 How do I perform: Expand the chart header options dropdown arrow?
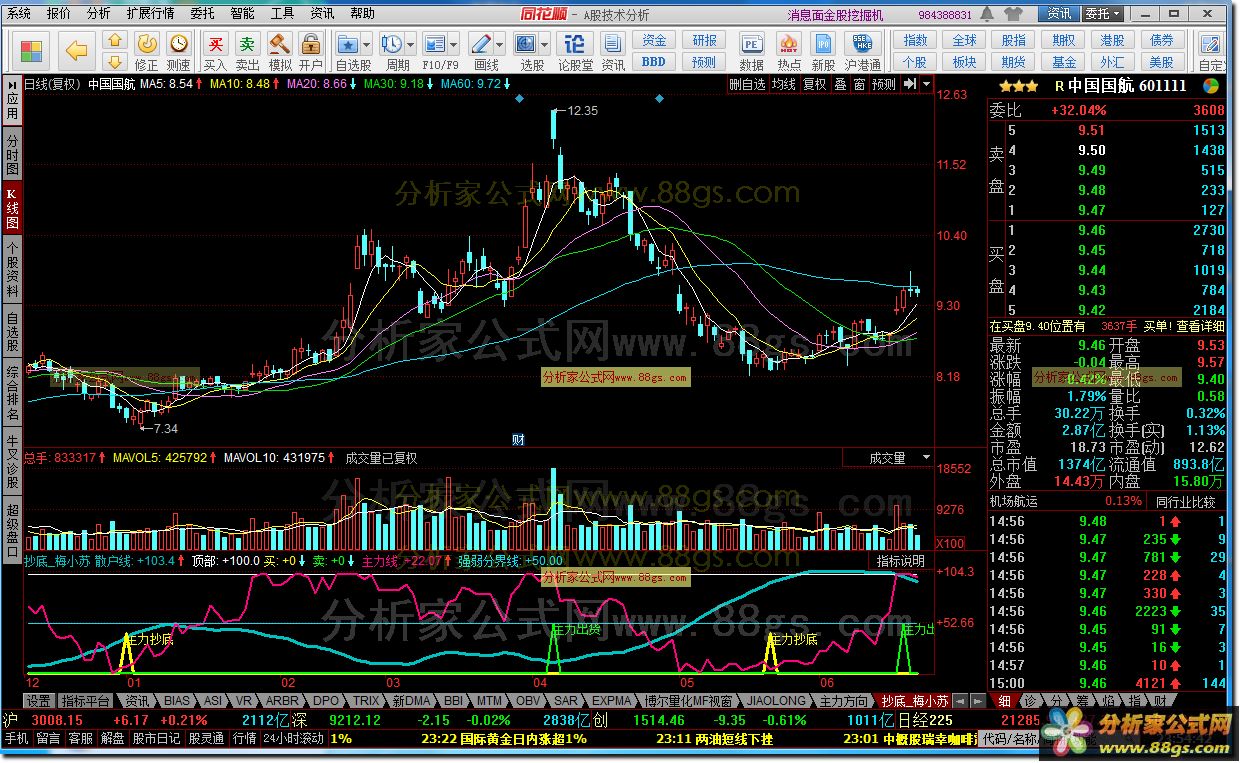926,84
